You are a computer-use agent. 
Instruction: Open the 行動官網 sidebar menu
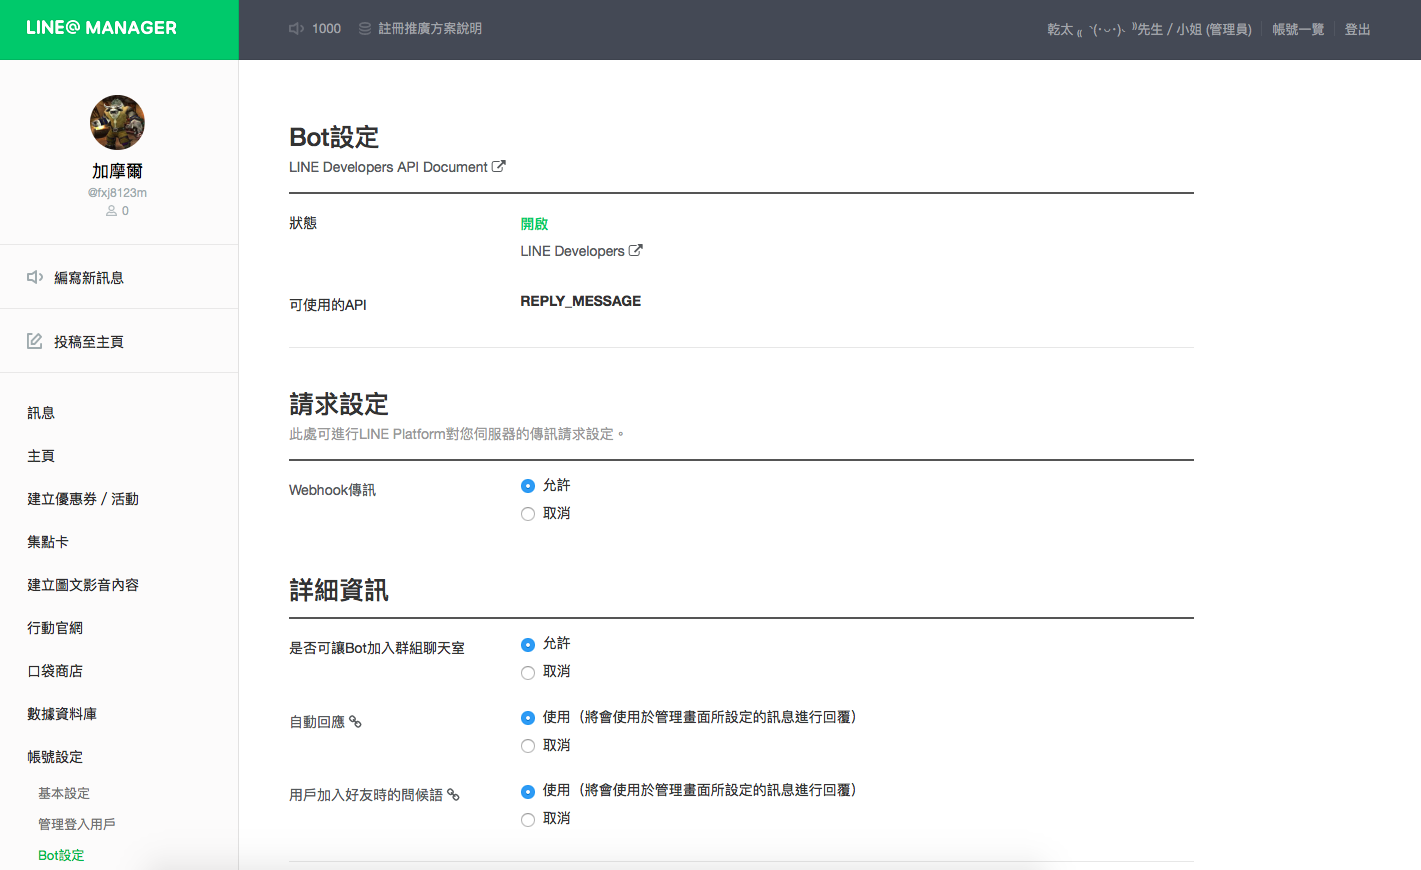pos(55,628)
